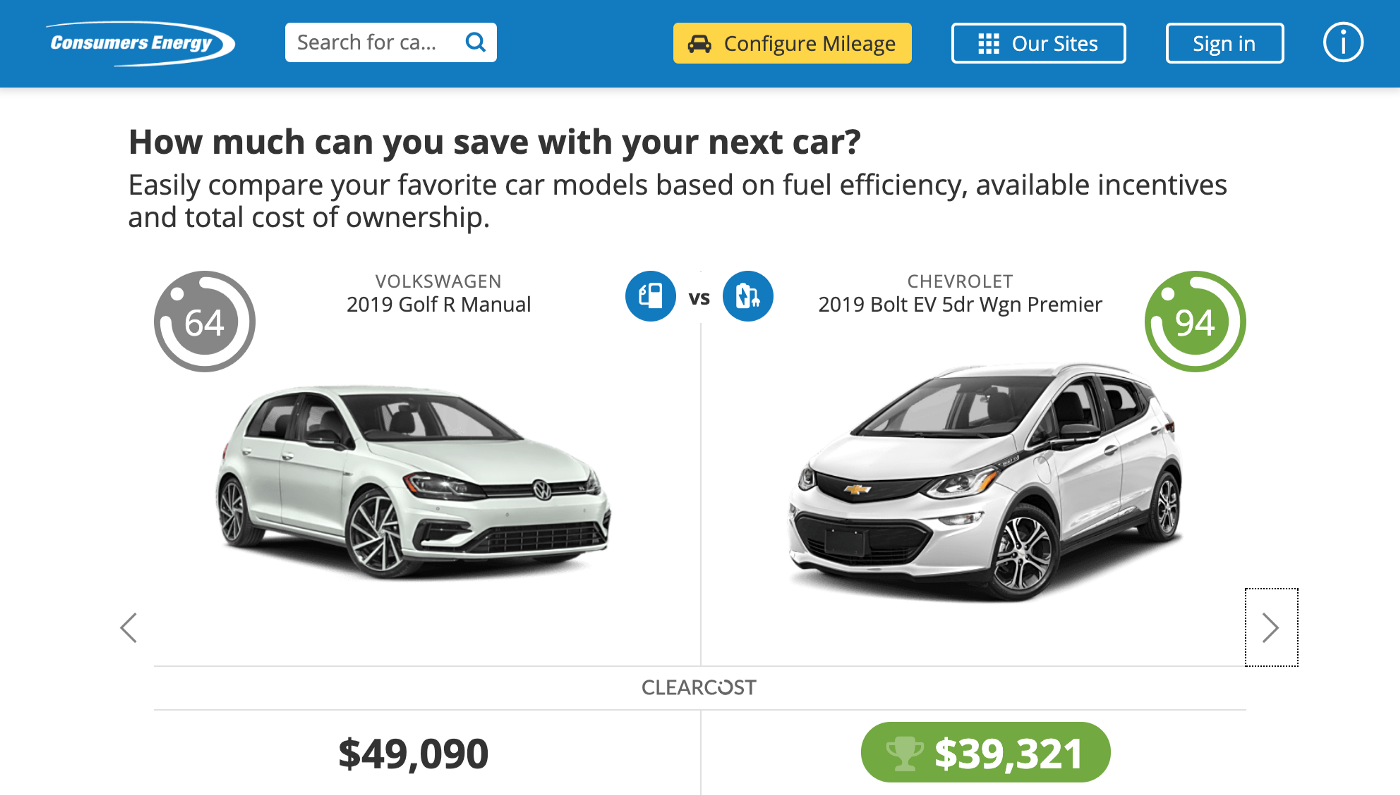The width and height of the screenshot is (1400, 795).
Task: Click the green 94 score badge
Action: (1195, 322)
